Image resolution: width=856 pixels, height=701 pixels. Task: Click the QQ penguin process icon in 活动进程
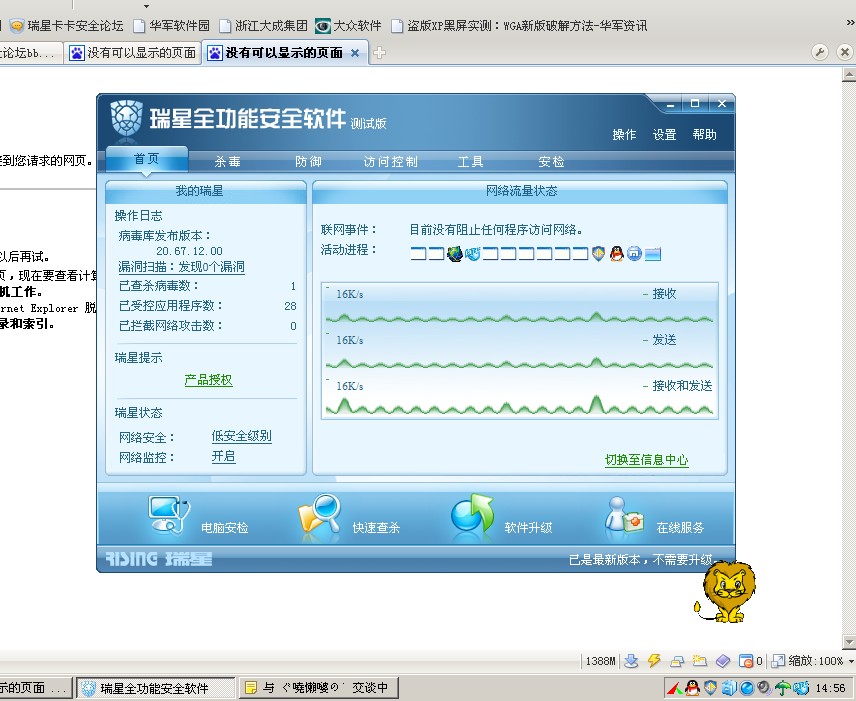pyautogui.click(x=616, y=253)
